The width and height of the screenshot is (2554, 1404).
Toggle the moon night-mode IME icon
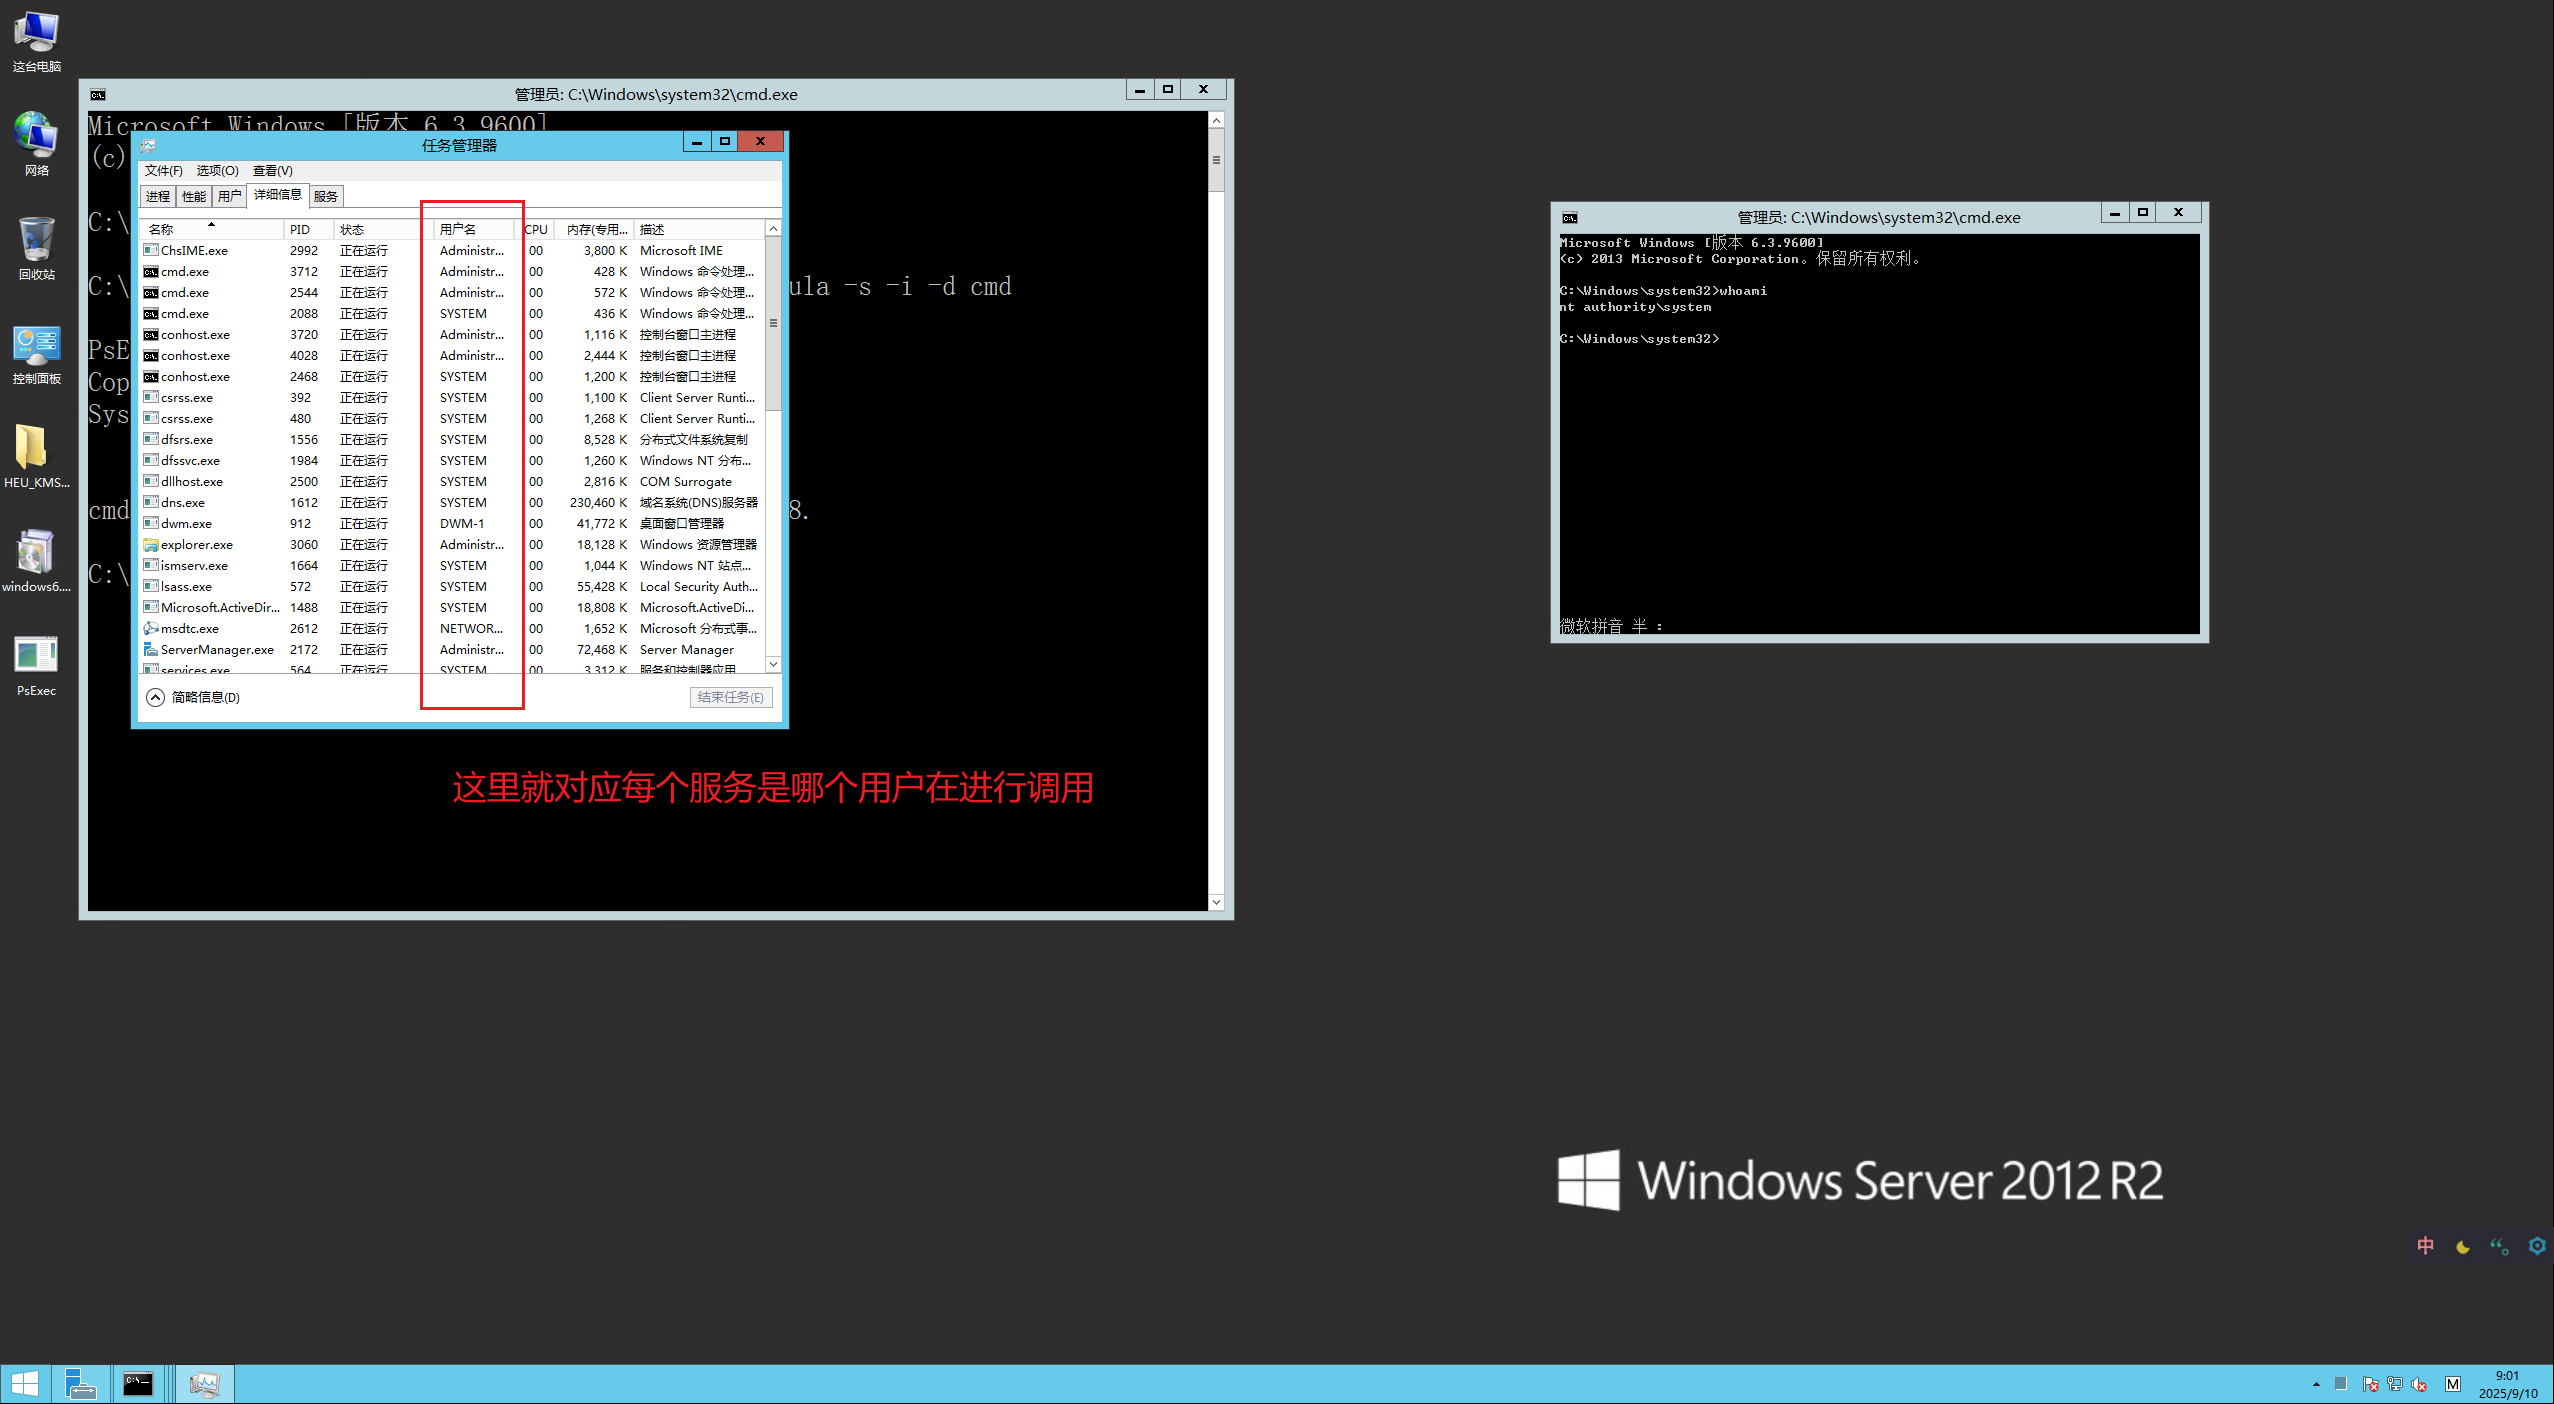(x=2463, y=1246)
